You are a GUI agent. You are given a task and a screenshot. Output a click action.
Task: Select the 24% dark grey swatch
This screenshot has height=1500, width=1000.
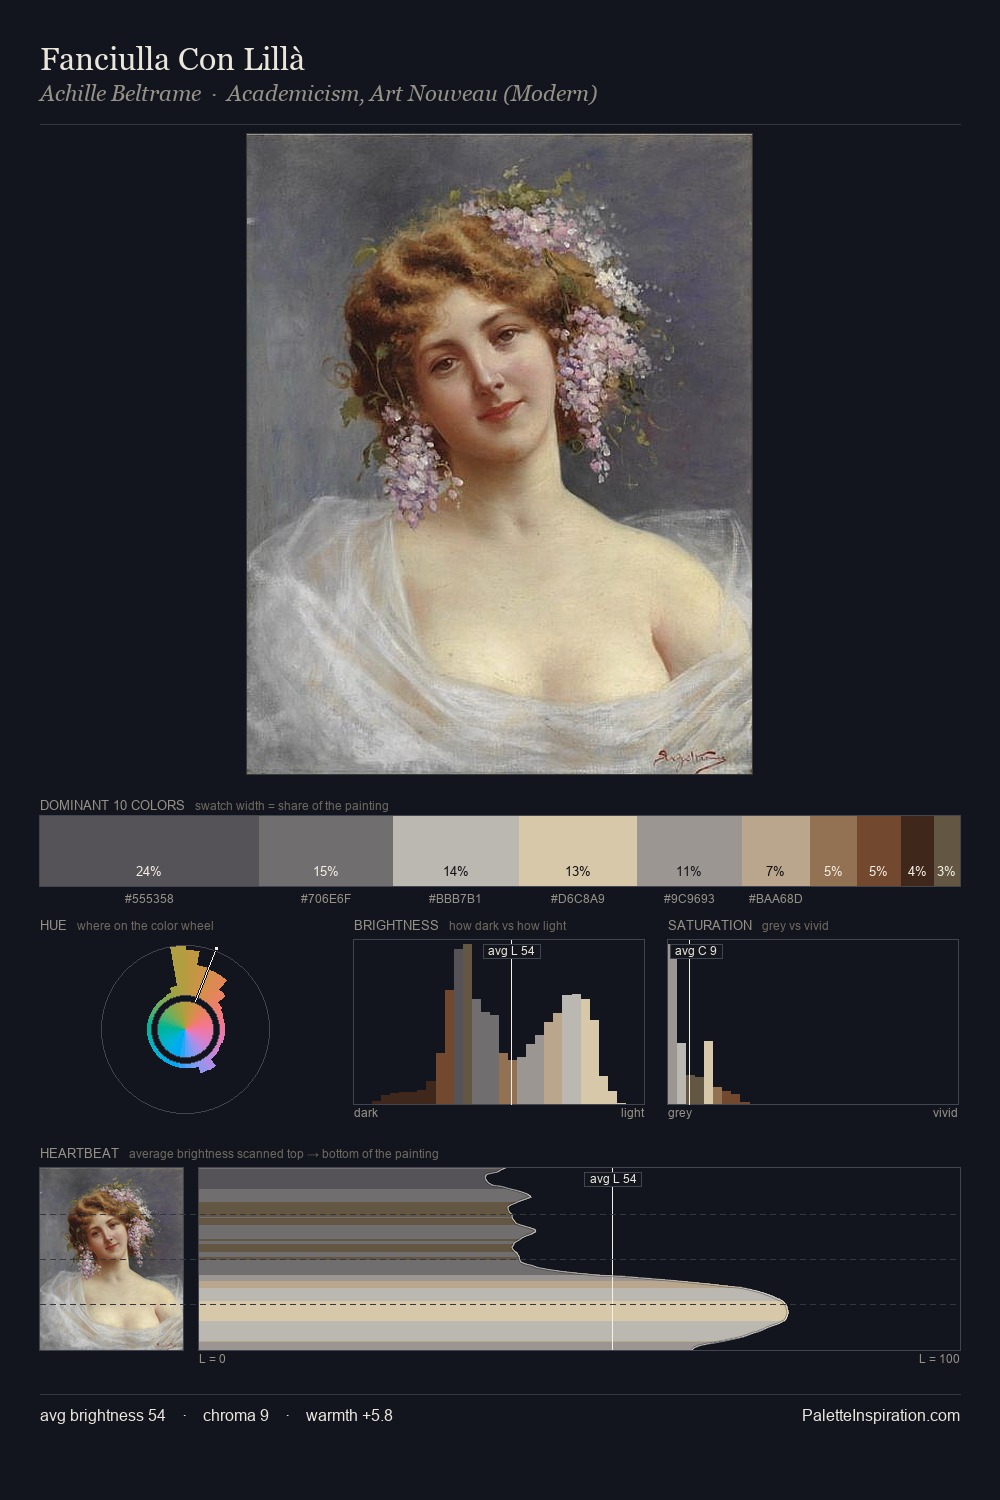149,851
